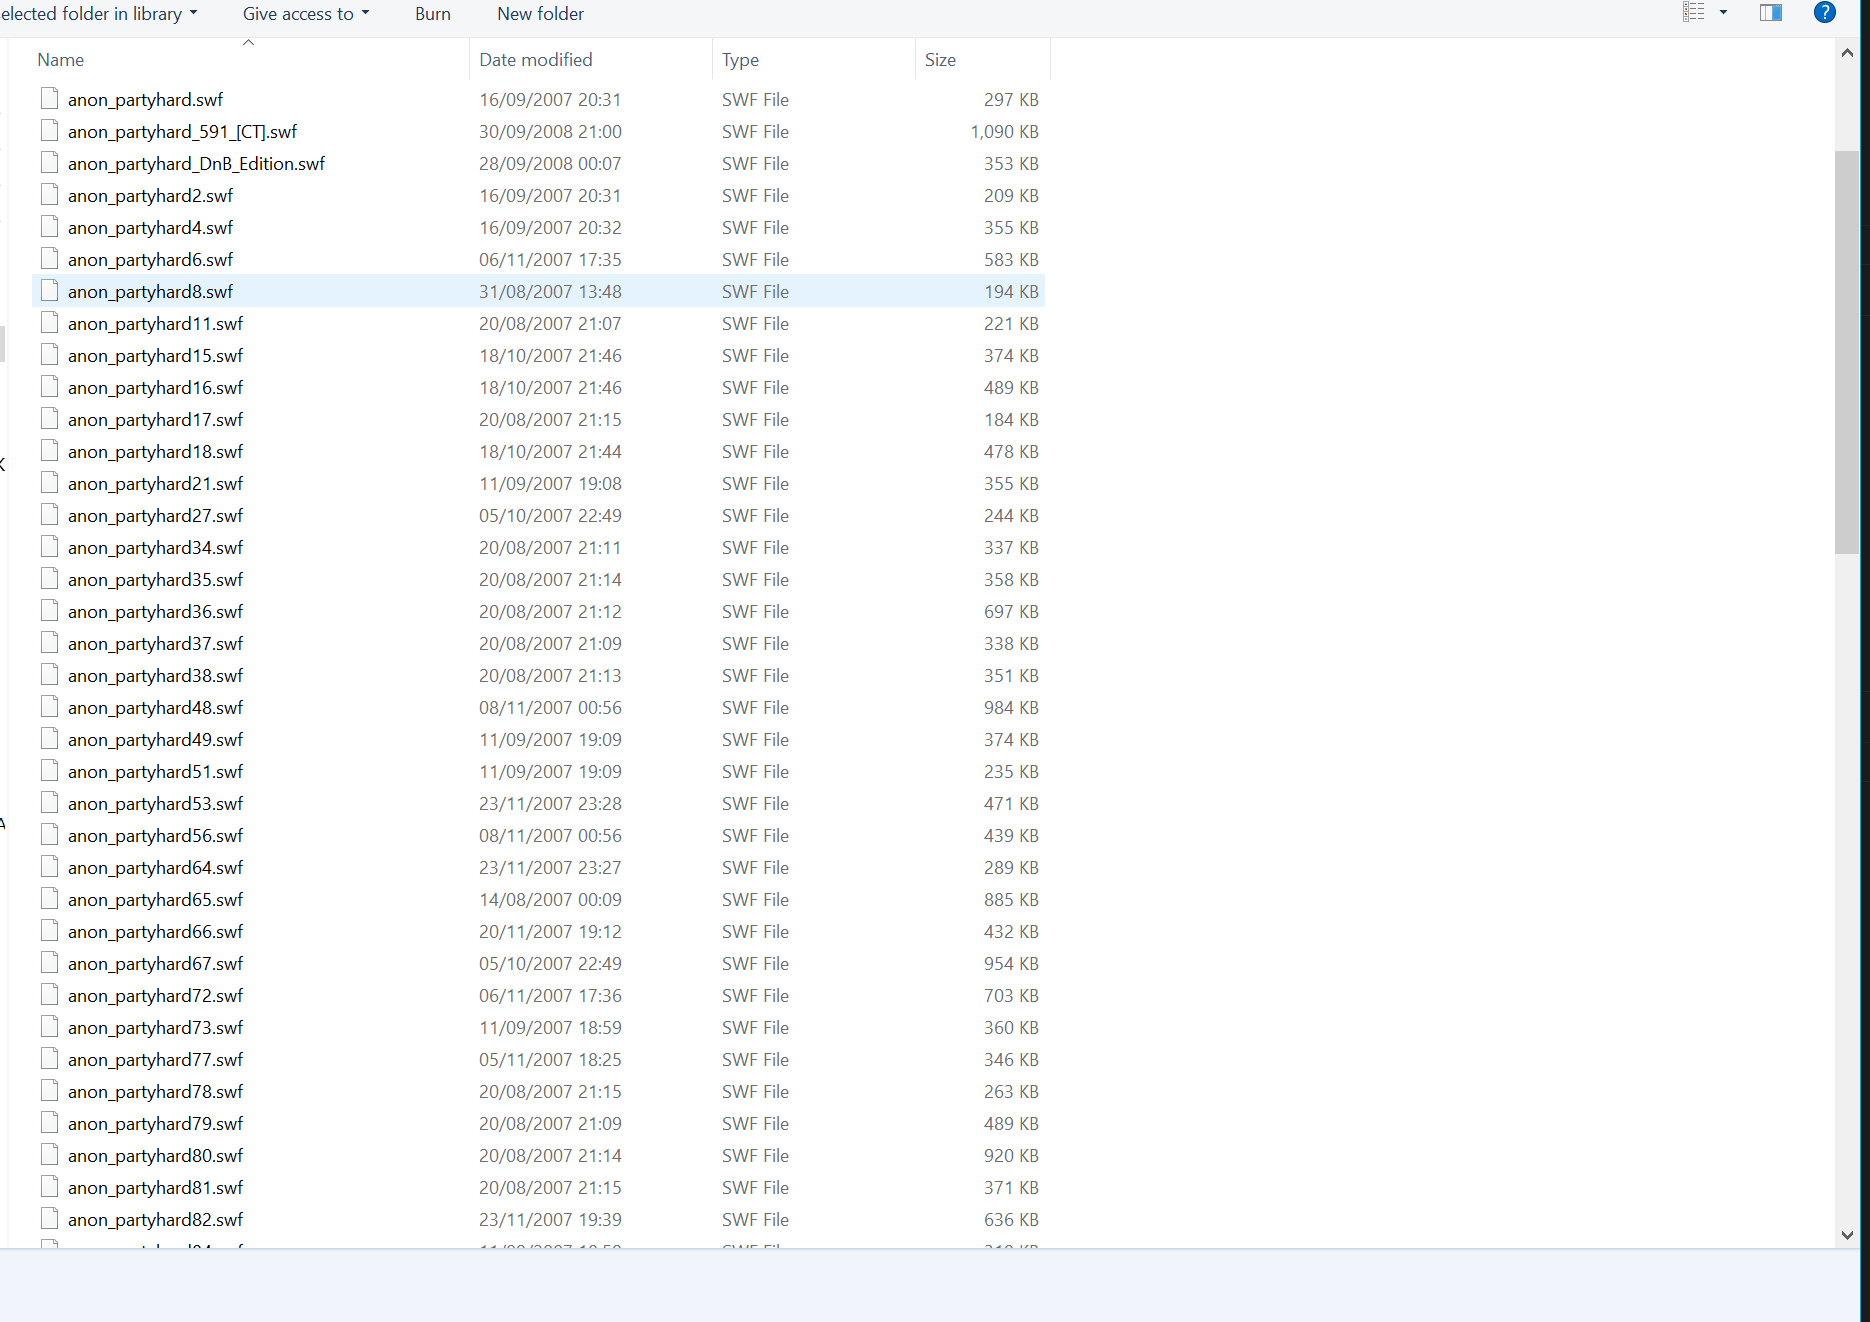The height and width of the screenshot is (1322, 1870).
Task: Select file name anon_partyhard56.swf
Action: (x=155, y=836)
